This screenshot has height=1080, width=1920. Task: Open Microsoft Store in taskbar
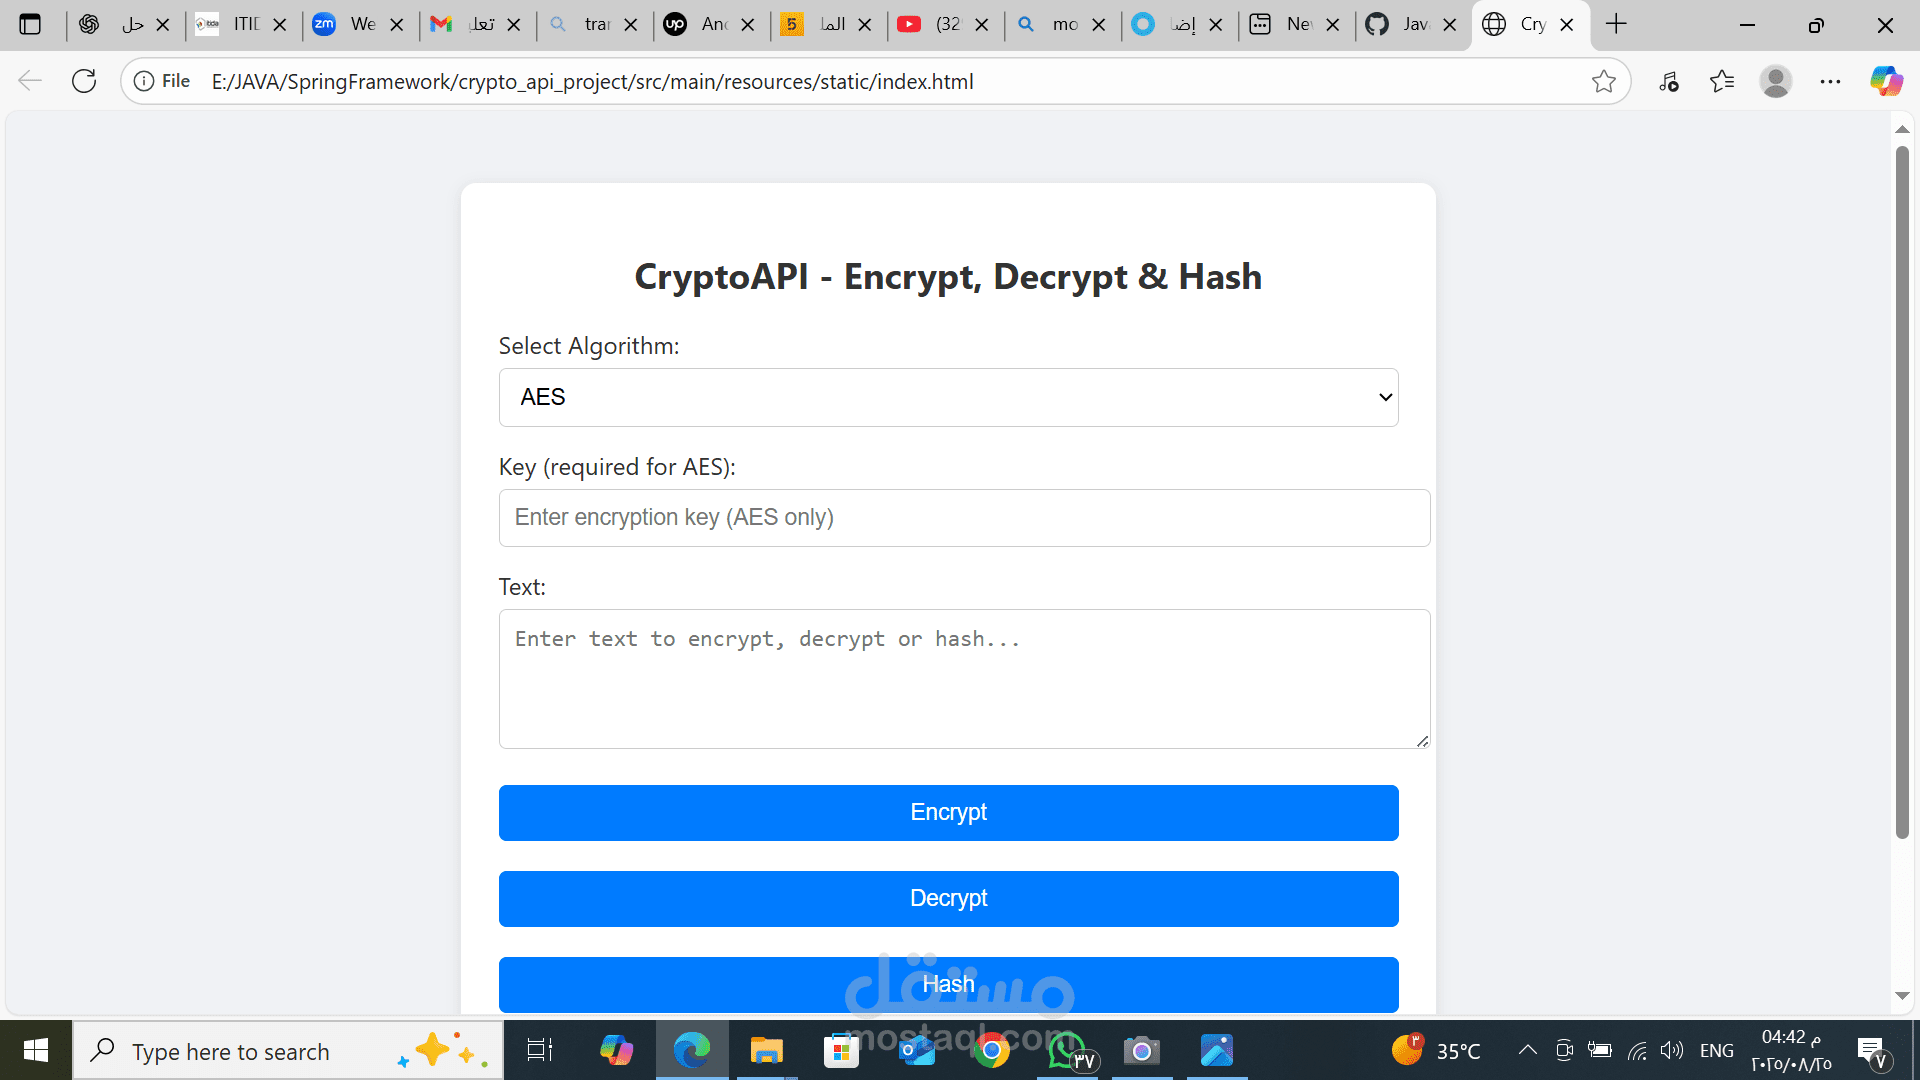coord(841,1050)
